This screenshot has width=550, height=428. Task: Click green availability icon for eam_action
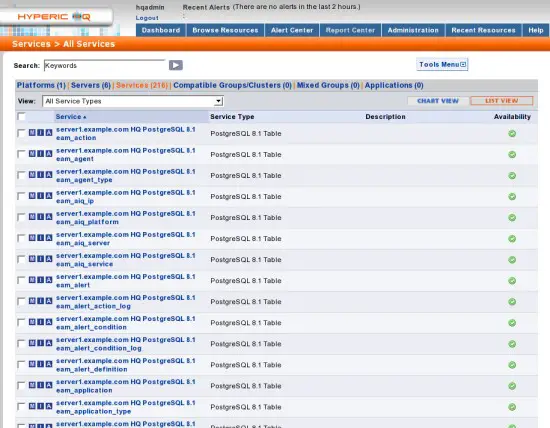click(x=512, y=134)
